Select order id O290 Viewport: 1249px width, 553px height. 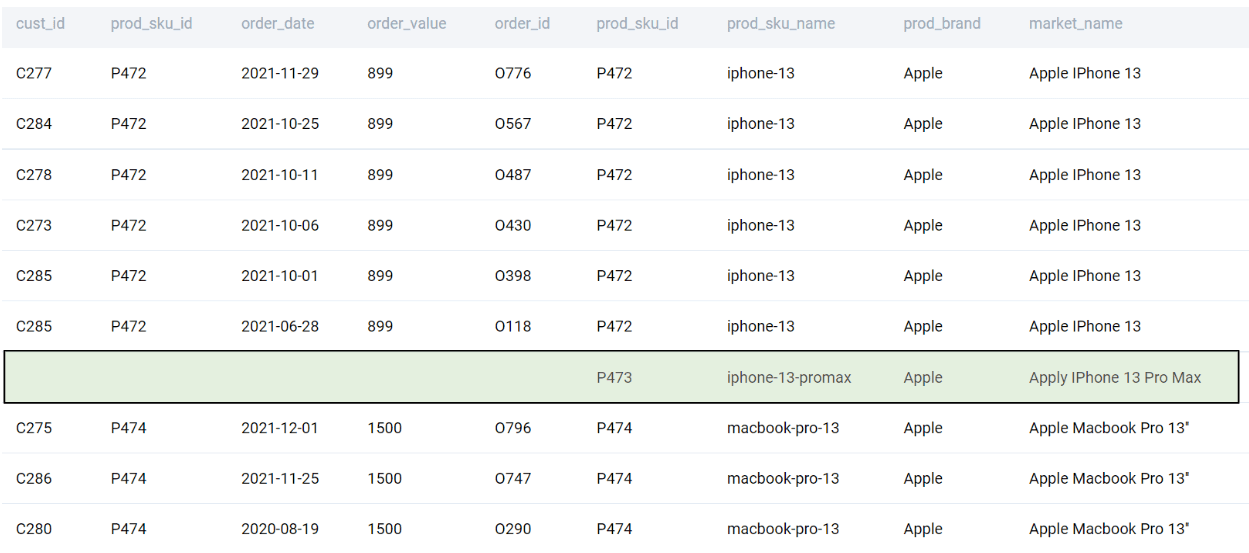[513, 529]
